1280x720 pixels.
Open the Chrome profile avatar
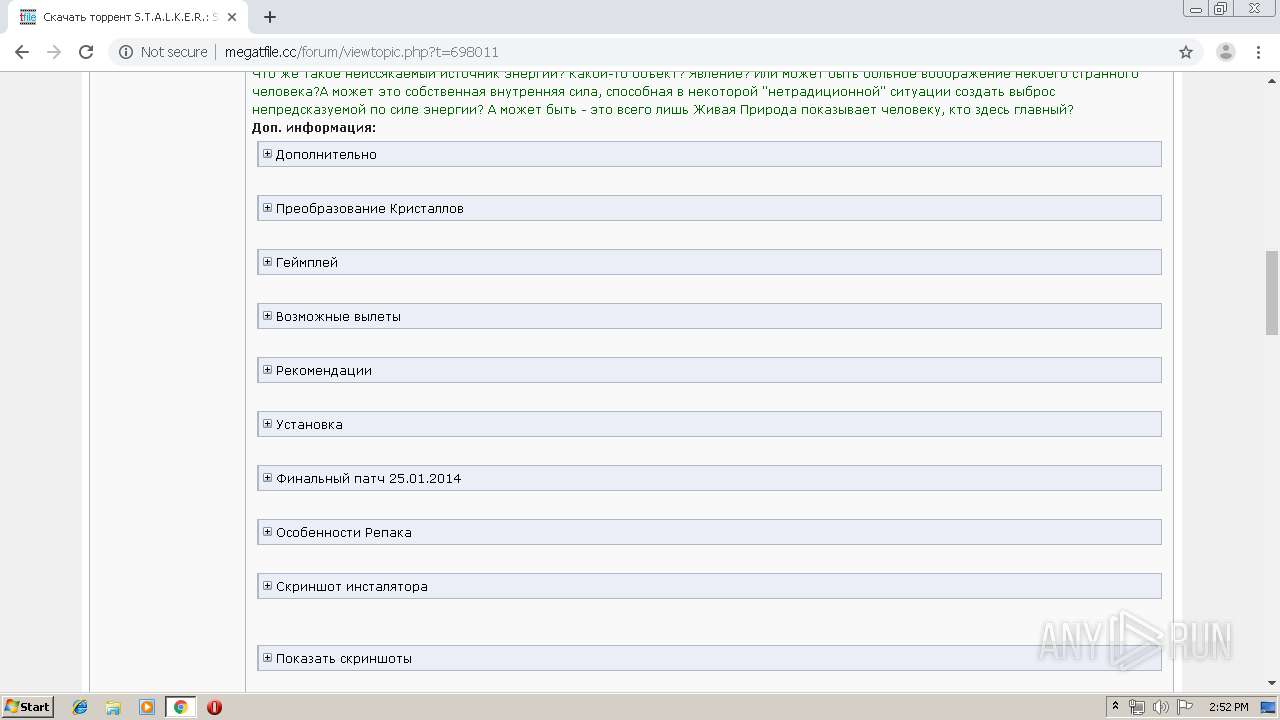pos(1225,52)
